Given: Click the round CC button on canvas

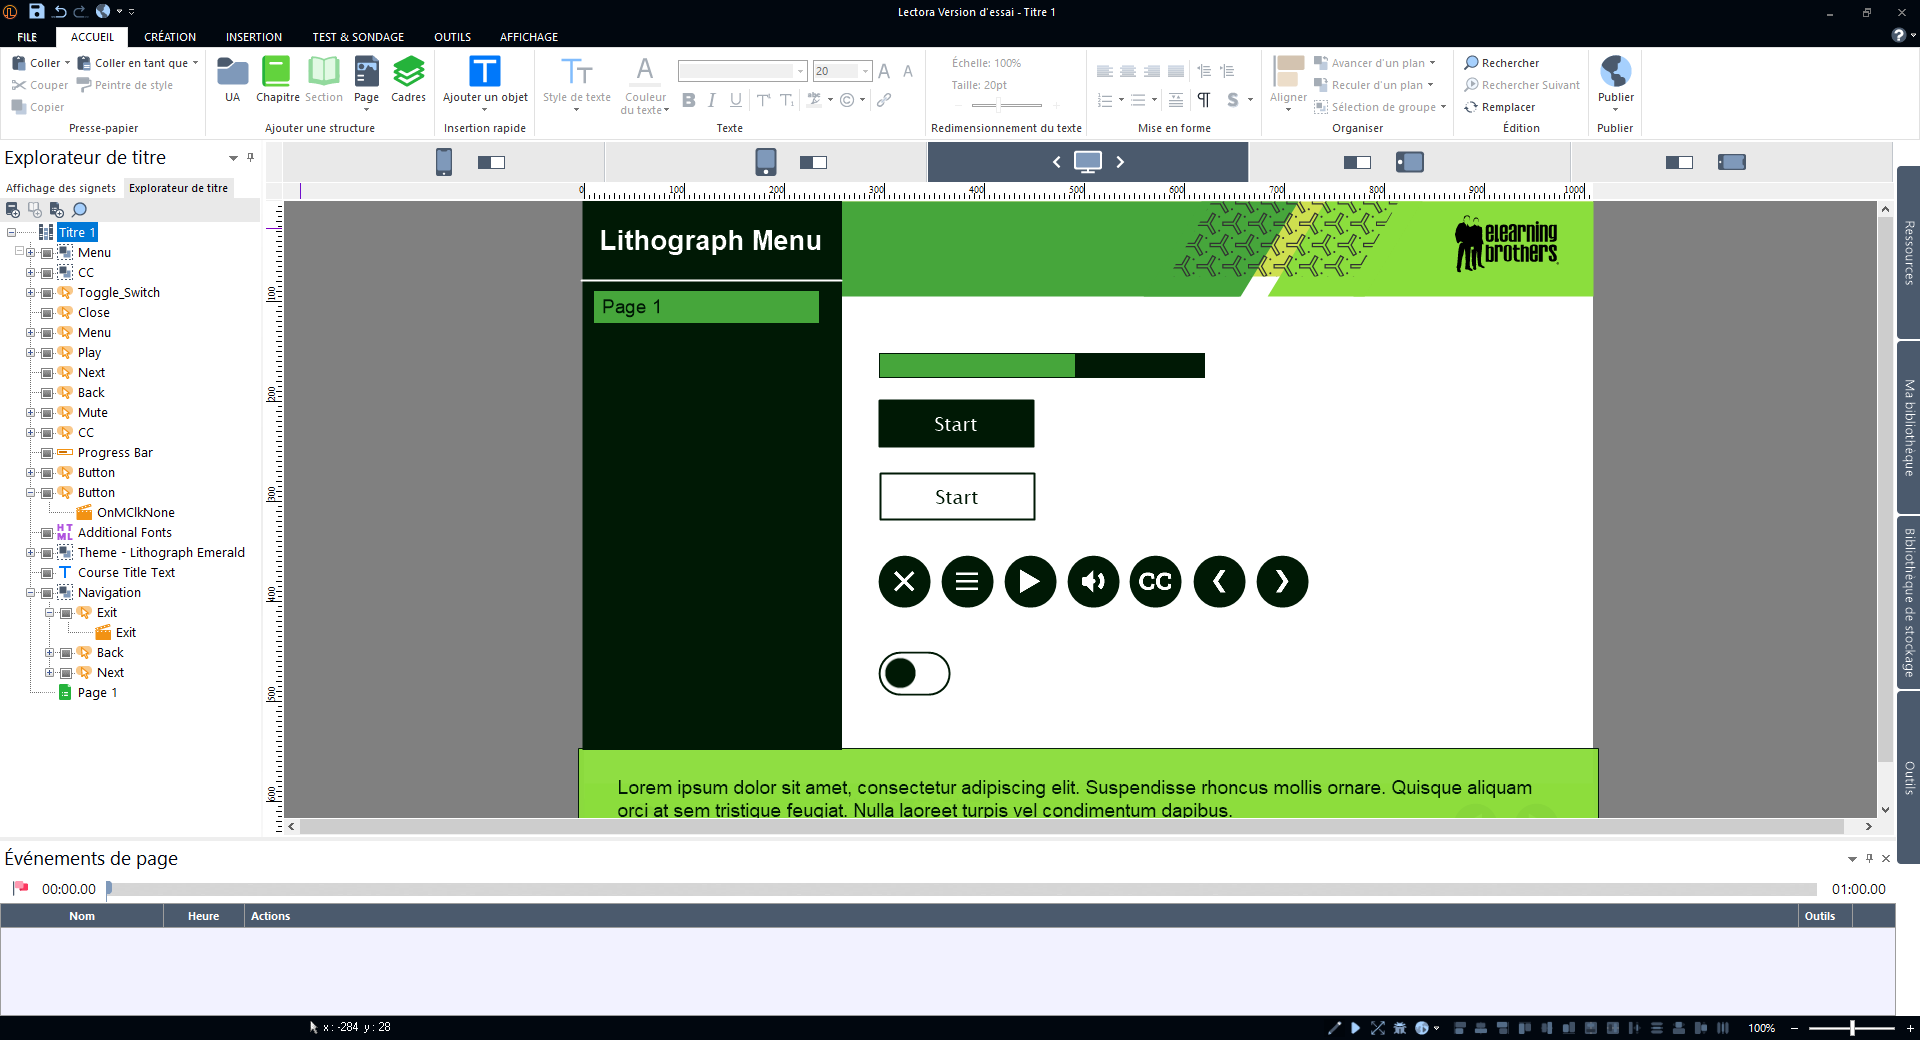Looking at the screenshot, I should 1155,582.
